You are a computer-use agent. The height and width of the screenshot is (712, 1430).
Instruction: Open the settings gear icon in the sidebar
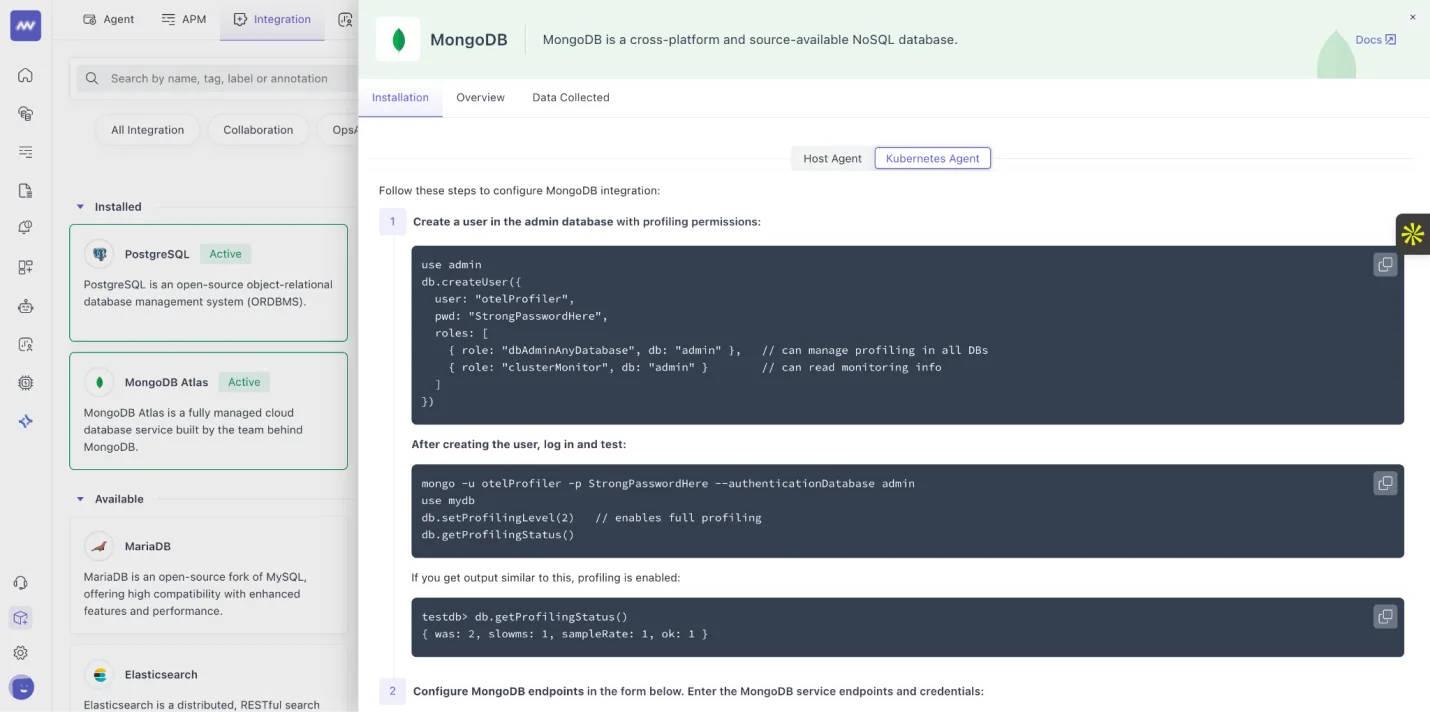pyautogui.click(x=20, y=653)
